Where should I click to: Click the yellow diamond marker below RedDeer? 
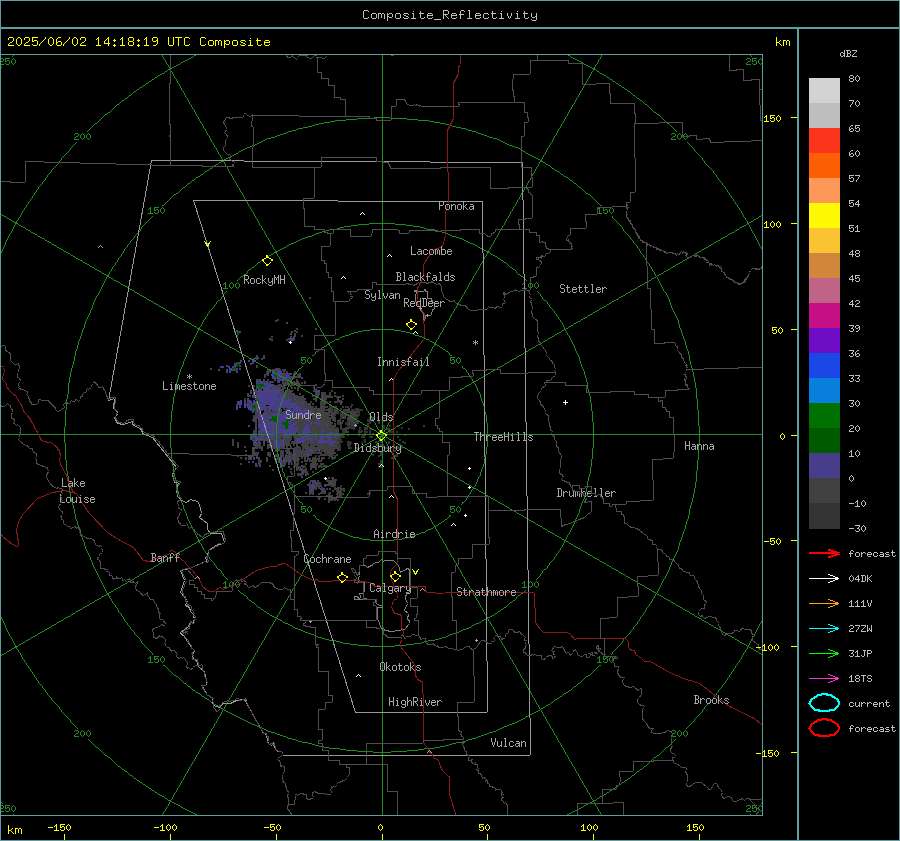411,325
